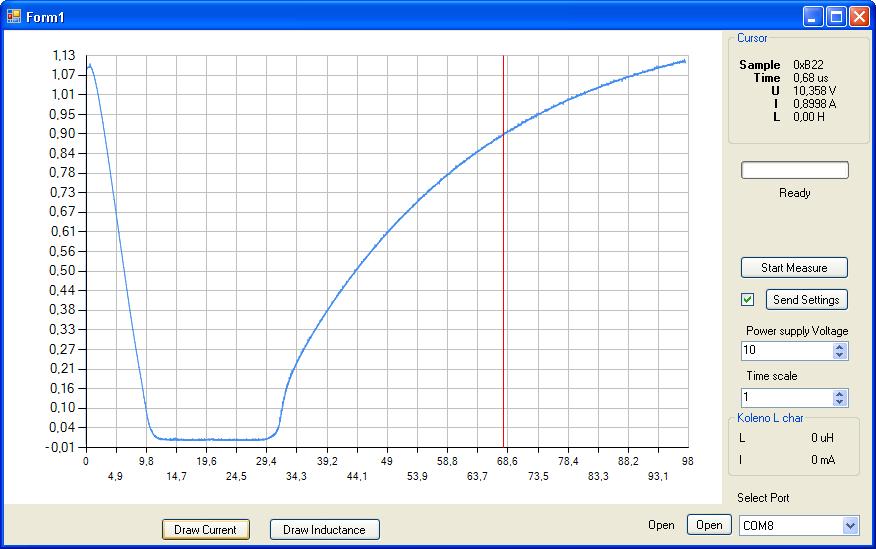This screenshot has height=549, width=876.
Task: Click the Start Measure button
Action: pos(794,268)
